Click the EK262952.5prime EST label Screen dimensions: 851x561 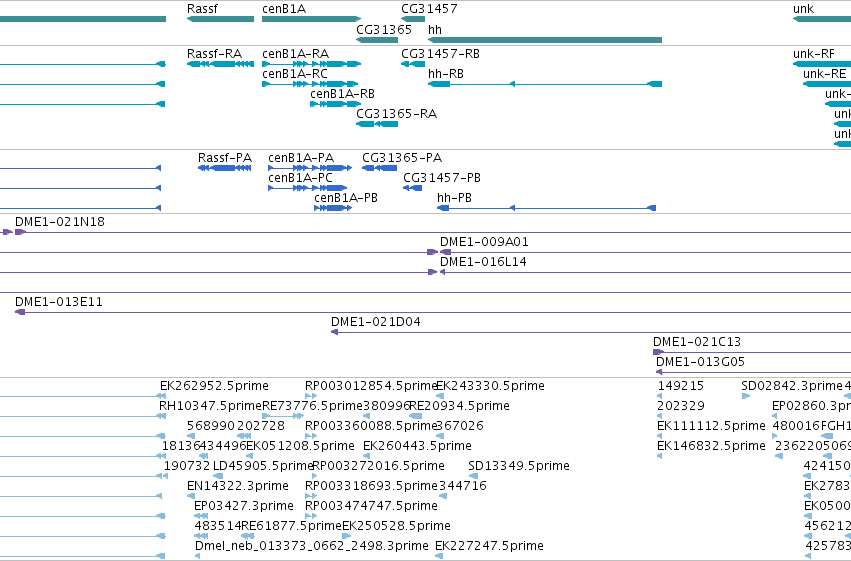tap(214, 386)
